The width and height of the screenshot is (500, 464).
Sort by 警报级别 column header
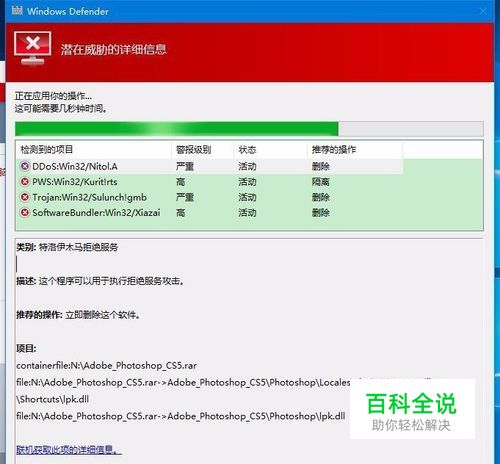(203, 150)
